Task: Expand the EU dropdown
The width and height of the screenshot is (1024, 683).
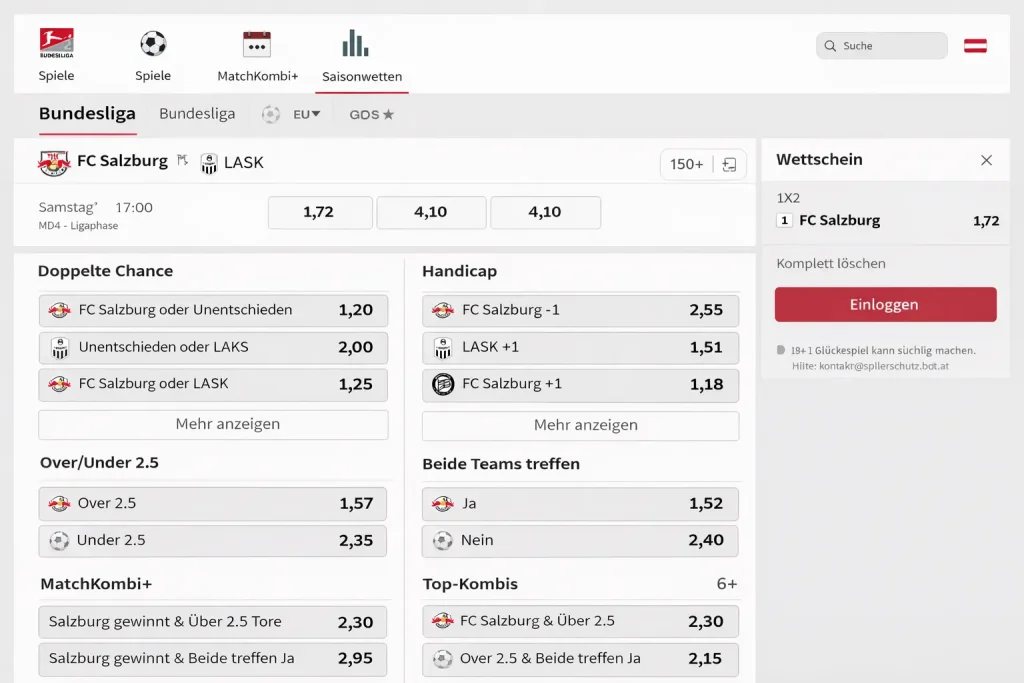Action: pos(306,114)
